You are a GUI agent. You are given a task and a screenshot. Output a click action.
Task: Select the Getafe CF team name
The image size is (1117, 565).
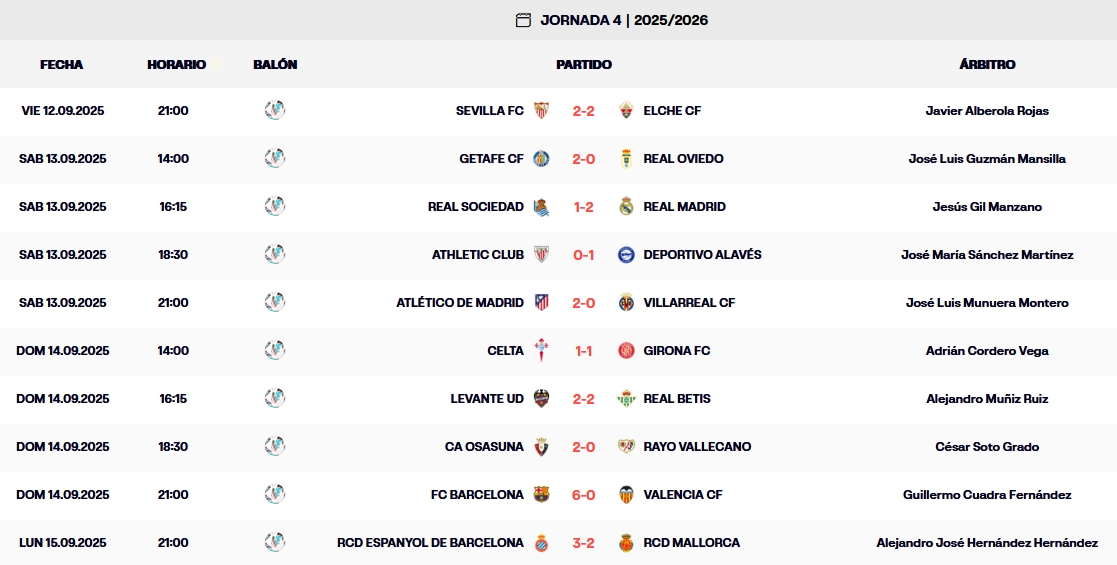coord(491,159)
